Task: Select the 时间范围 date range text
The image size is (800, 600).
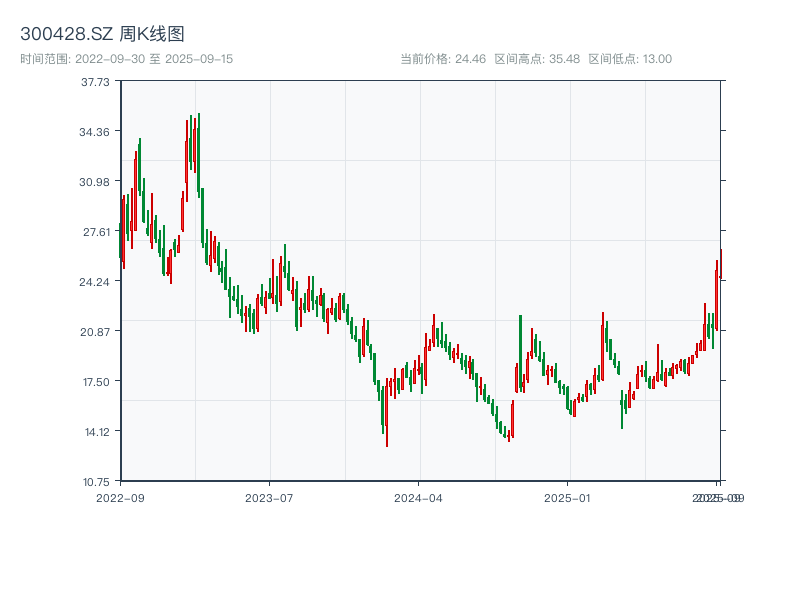Action: [x=127, y=59]
